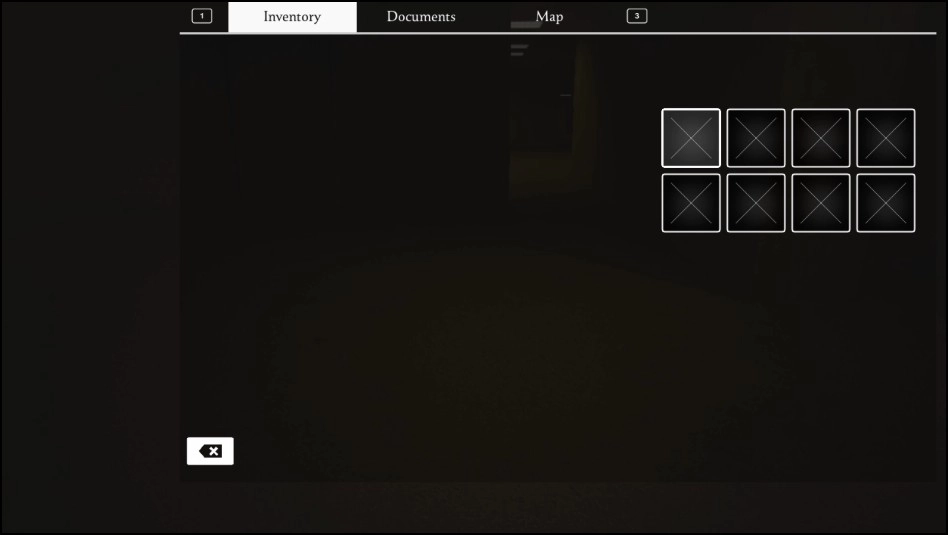The width and height of the screenshot is (948, 535).
Task: Switch to the Documents tab
Action: tap(421, 17)
